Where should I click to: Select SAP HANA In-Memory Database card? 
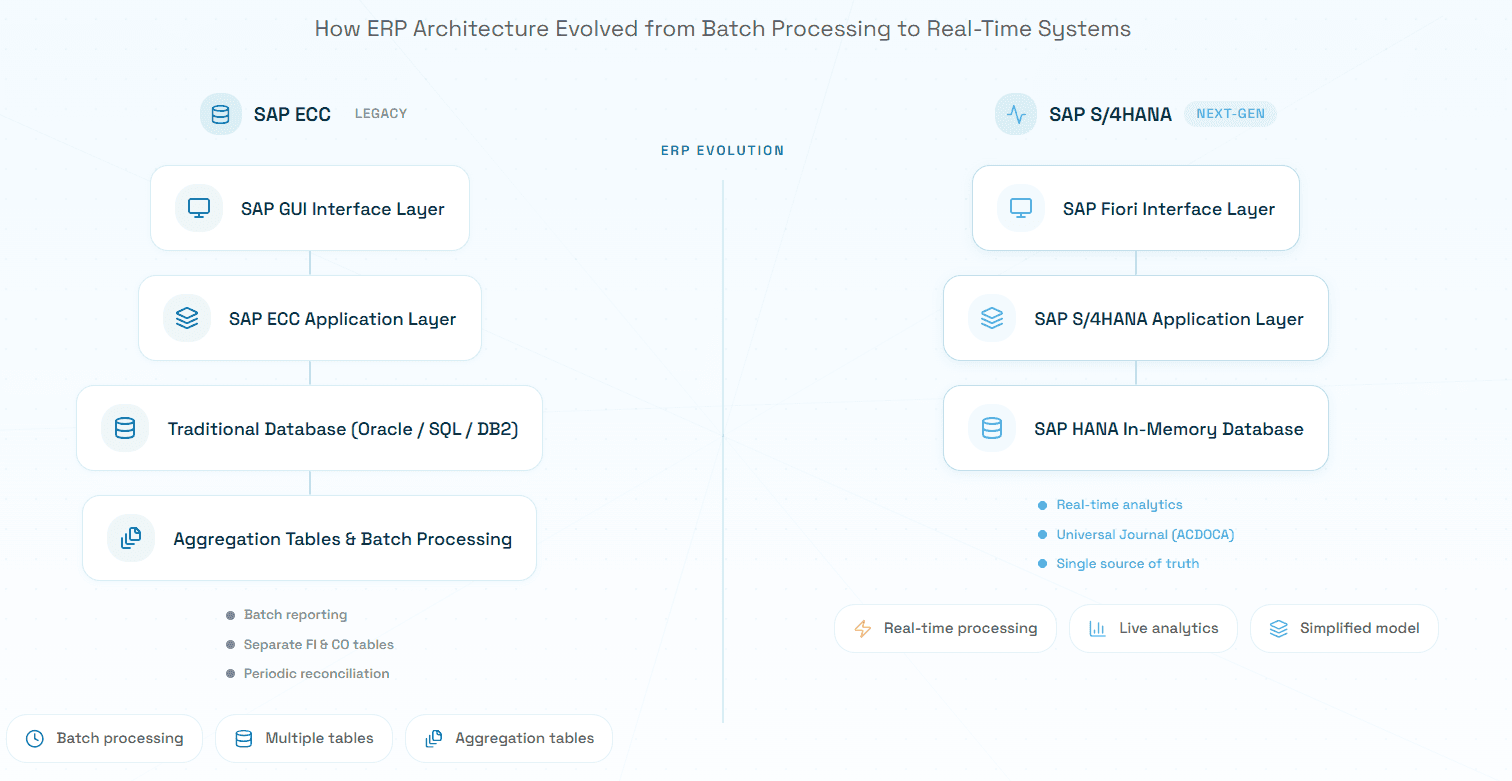(x=1136, y=428)
